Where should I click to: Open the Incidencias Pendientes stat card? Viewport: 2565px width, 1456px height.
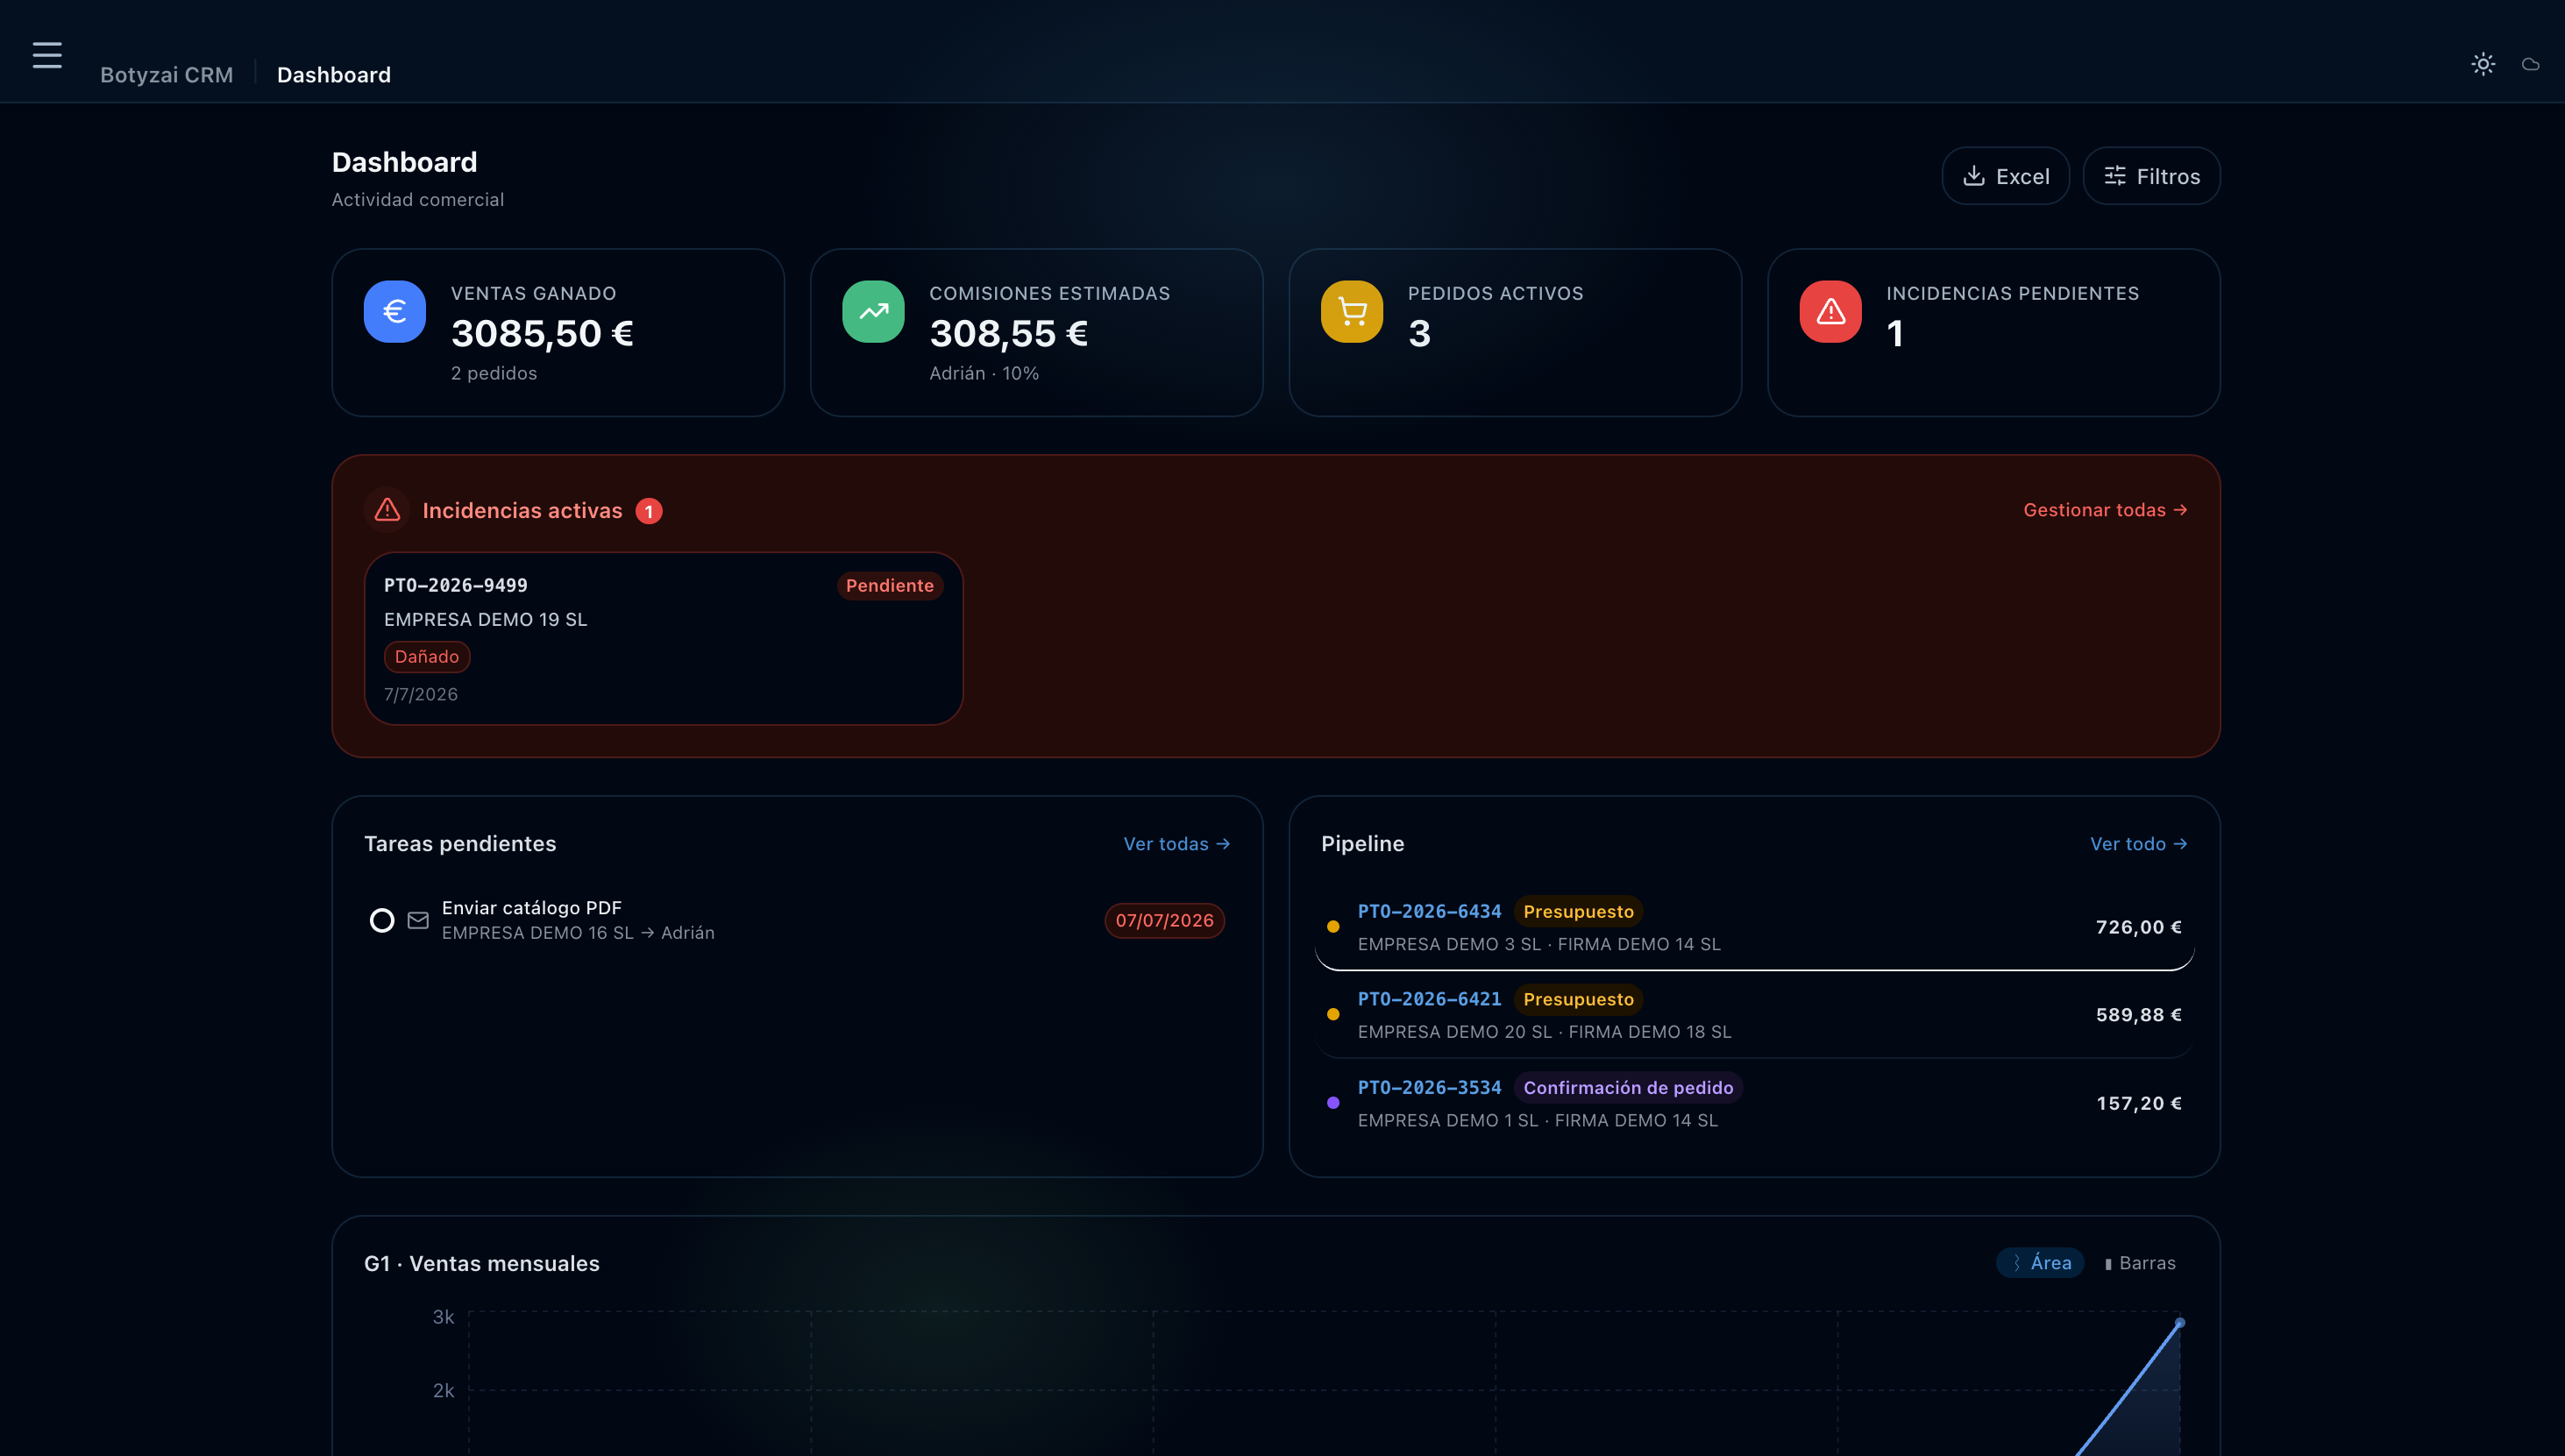[x=1994, y=332]
